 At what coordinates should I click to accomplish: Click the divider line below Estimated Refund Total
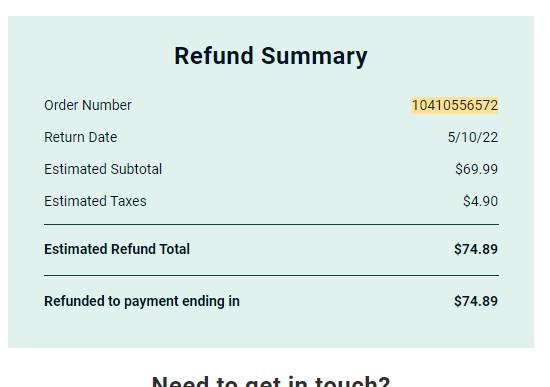point(271,275)
